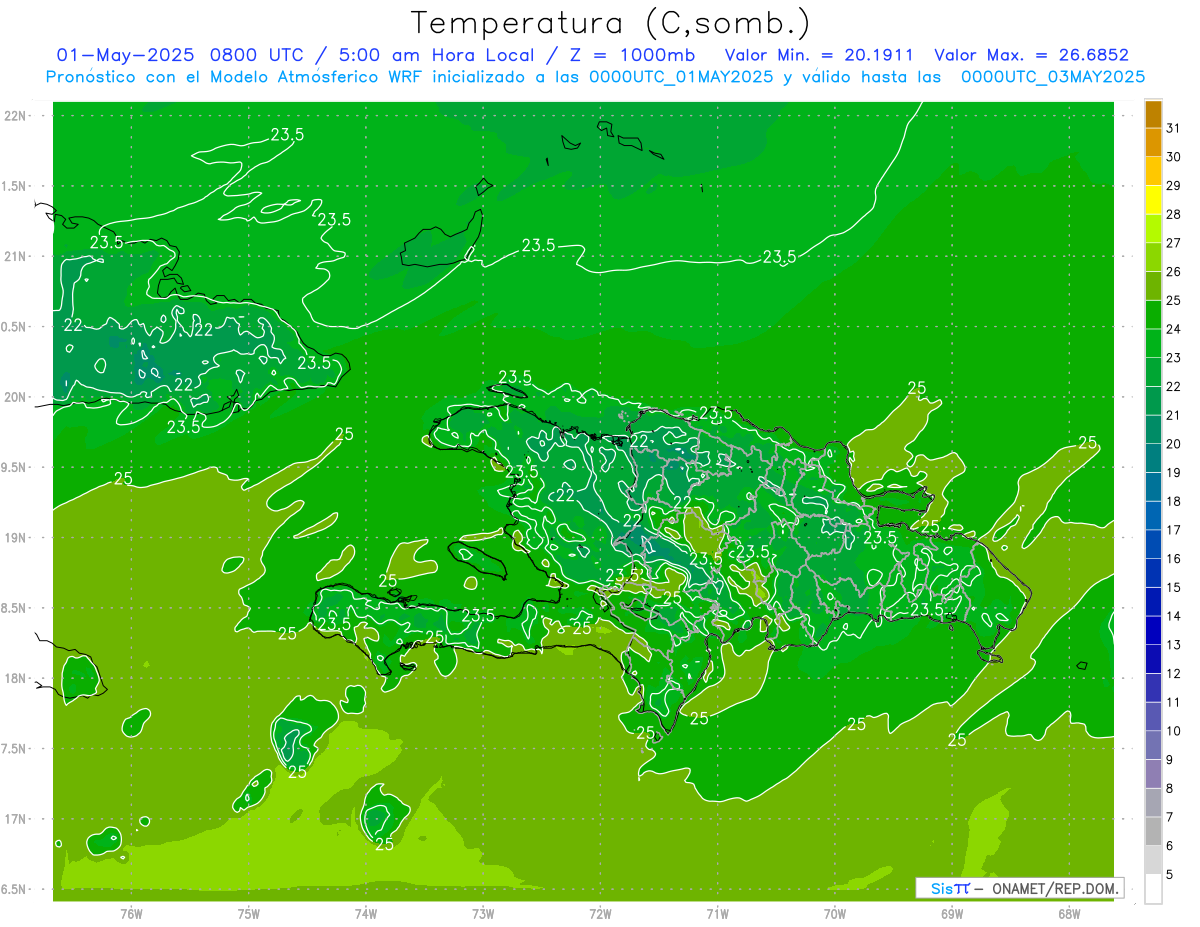The height and width of the screenshot is (927, 1200).
Task: Click the "72W" longitude axis label
Action: coord(600,912)
